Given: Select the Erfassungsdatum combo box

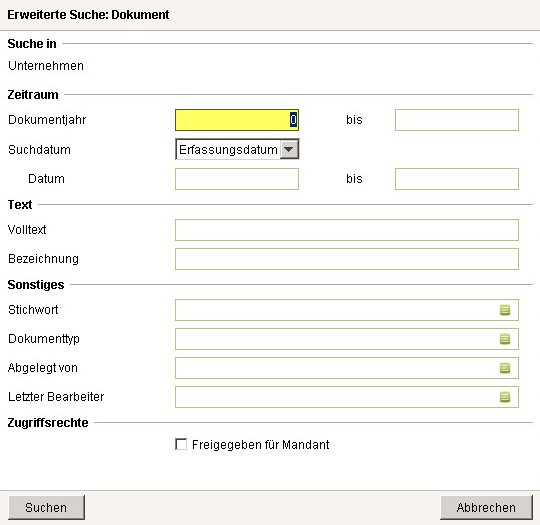Looking at the screenshot, I should coord(237,149).
